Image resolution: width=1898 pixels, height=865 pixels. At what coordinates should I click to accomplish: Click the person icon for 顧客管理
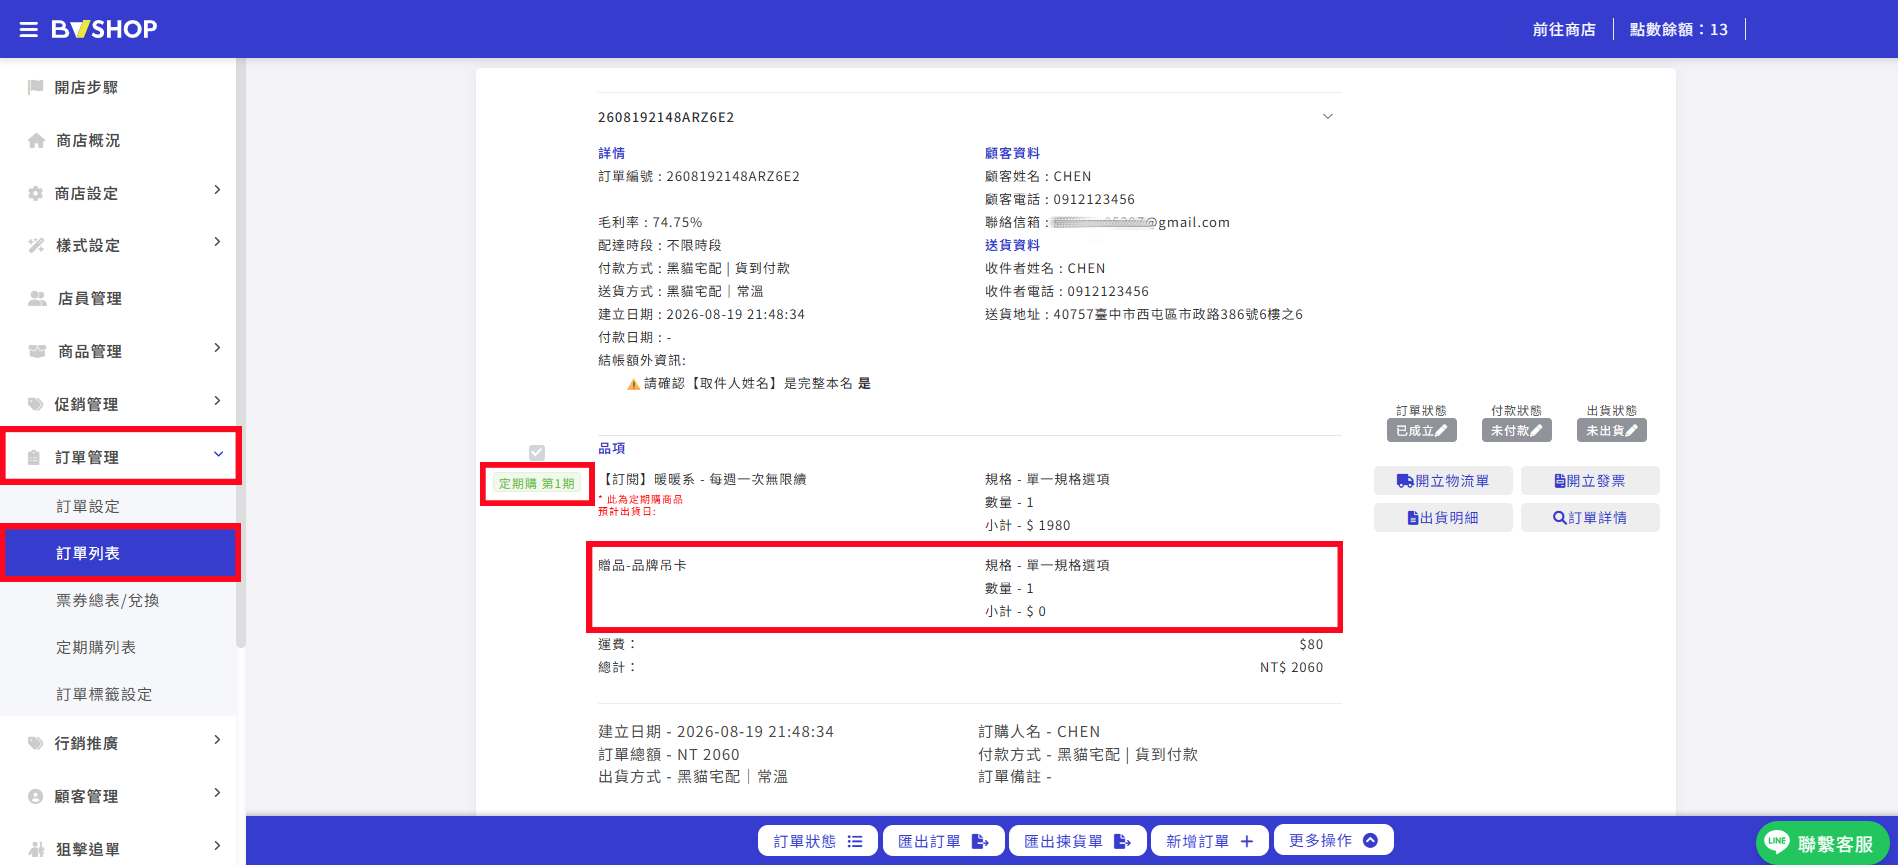pos(36,796)
